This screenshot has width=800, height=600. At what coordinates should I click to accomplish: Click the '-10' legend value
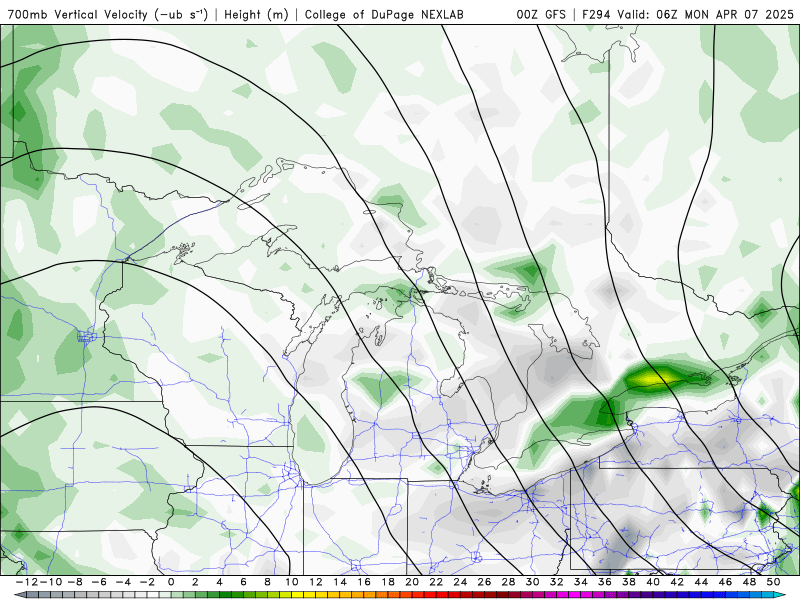[50, 582]
